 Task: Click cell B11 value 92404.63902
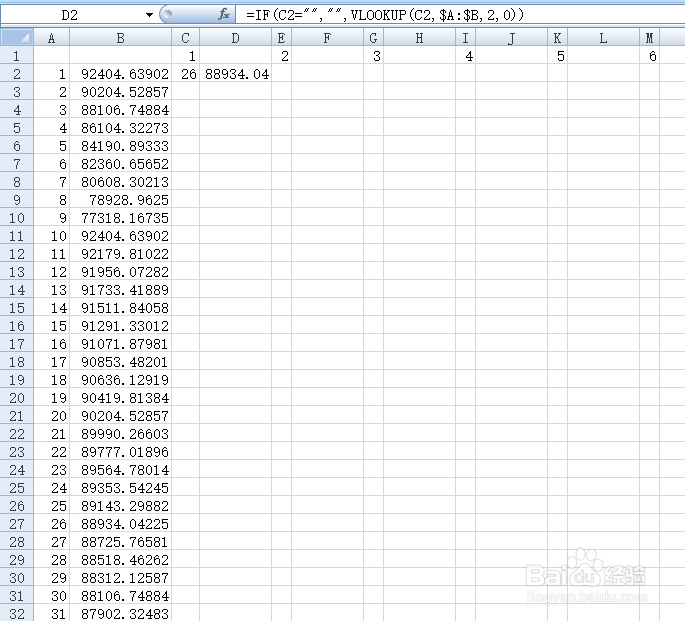[x=121, y=236]
